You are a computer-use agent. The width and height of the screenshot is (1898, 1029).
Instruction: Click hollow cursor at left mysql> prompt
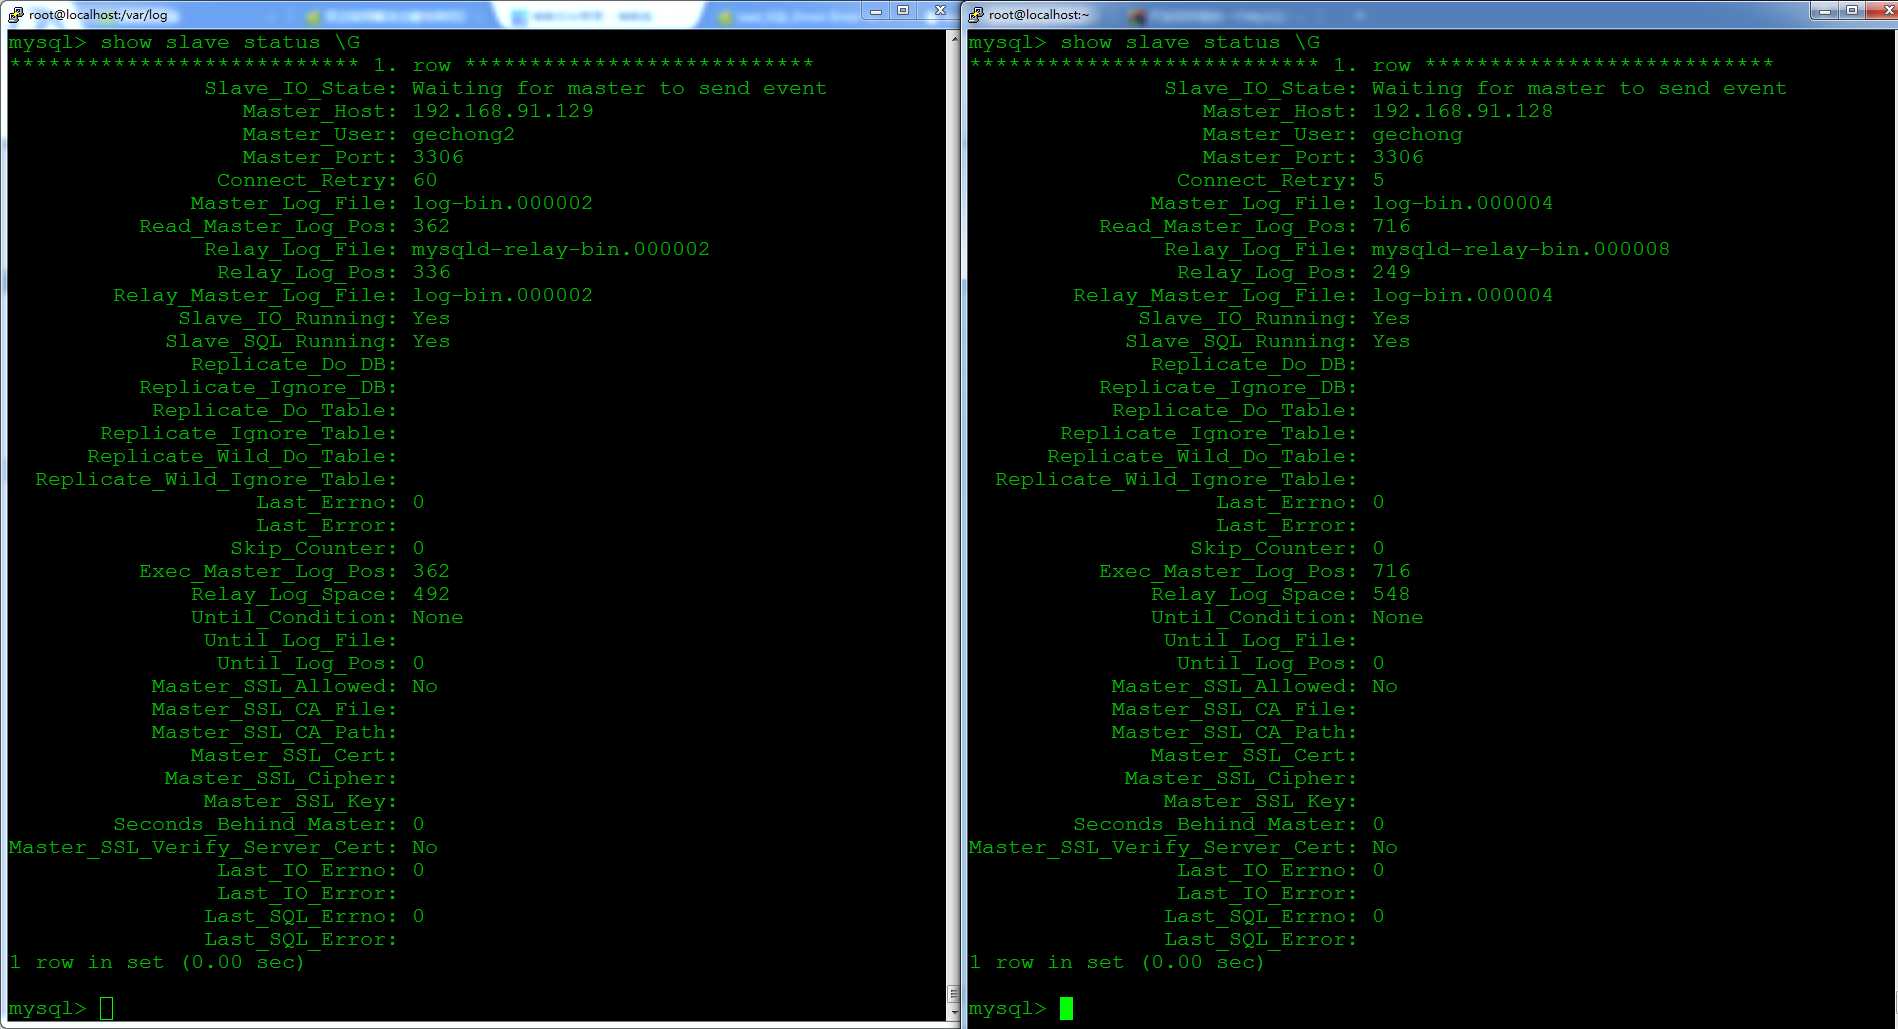coord(107,1008)
